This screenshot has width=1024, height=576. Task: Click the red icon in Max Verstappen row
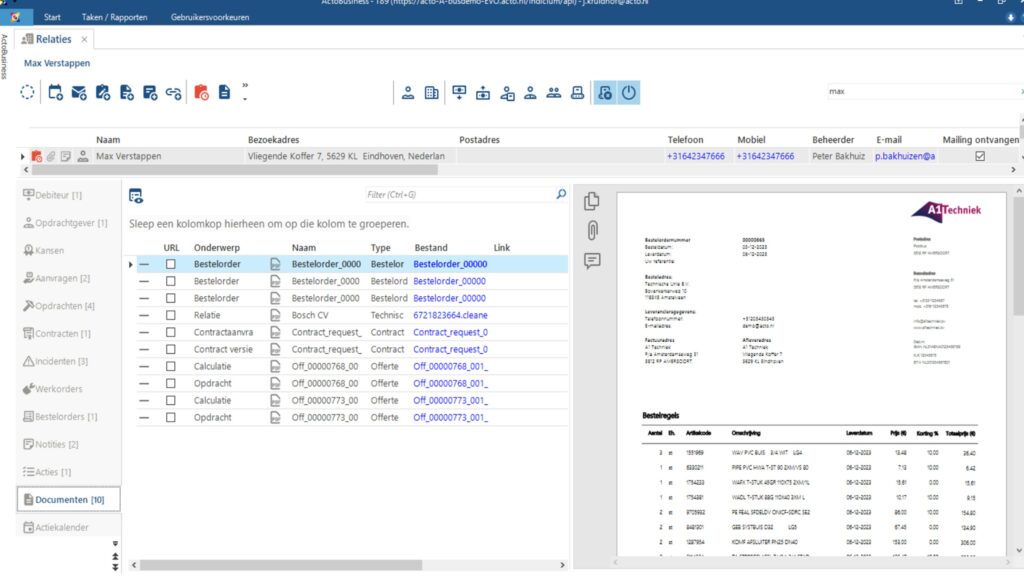[x=37, y=156]
